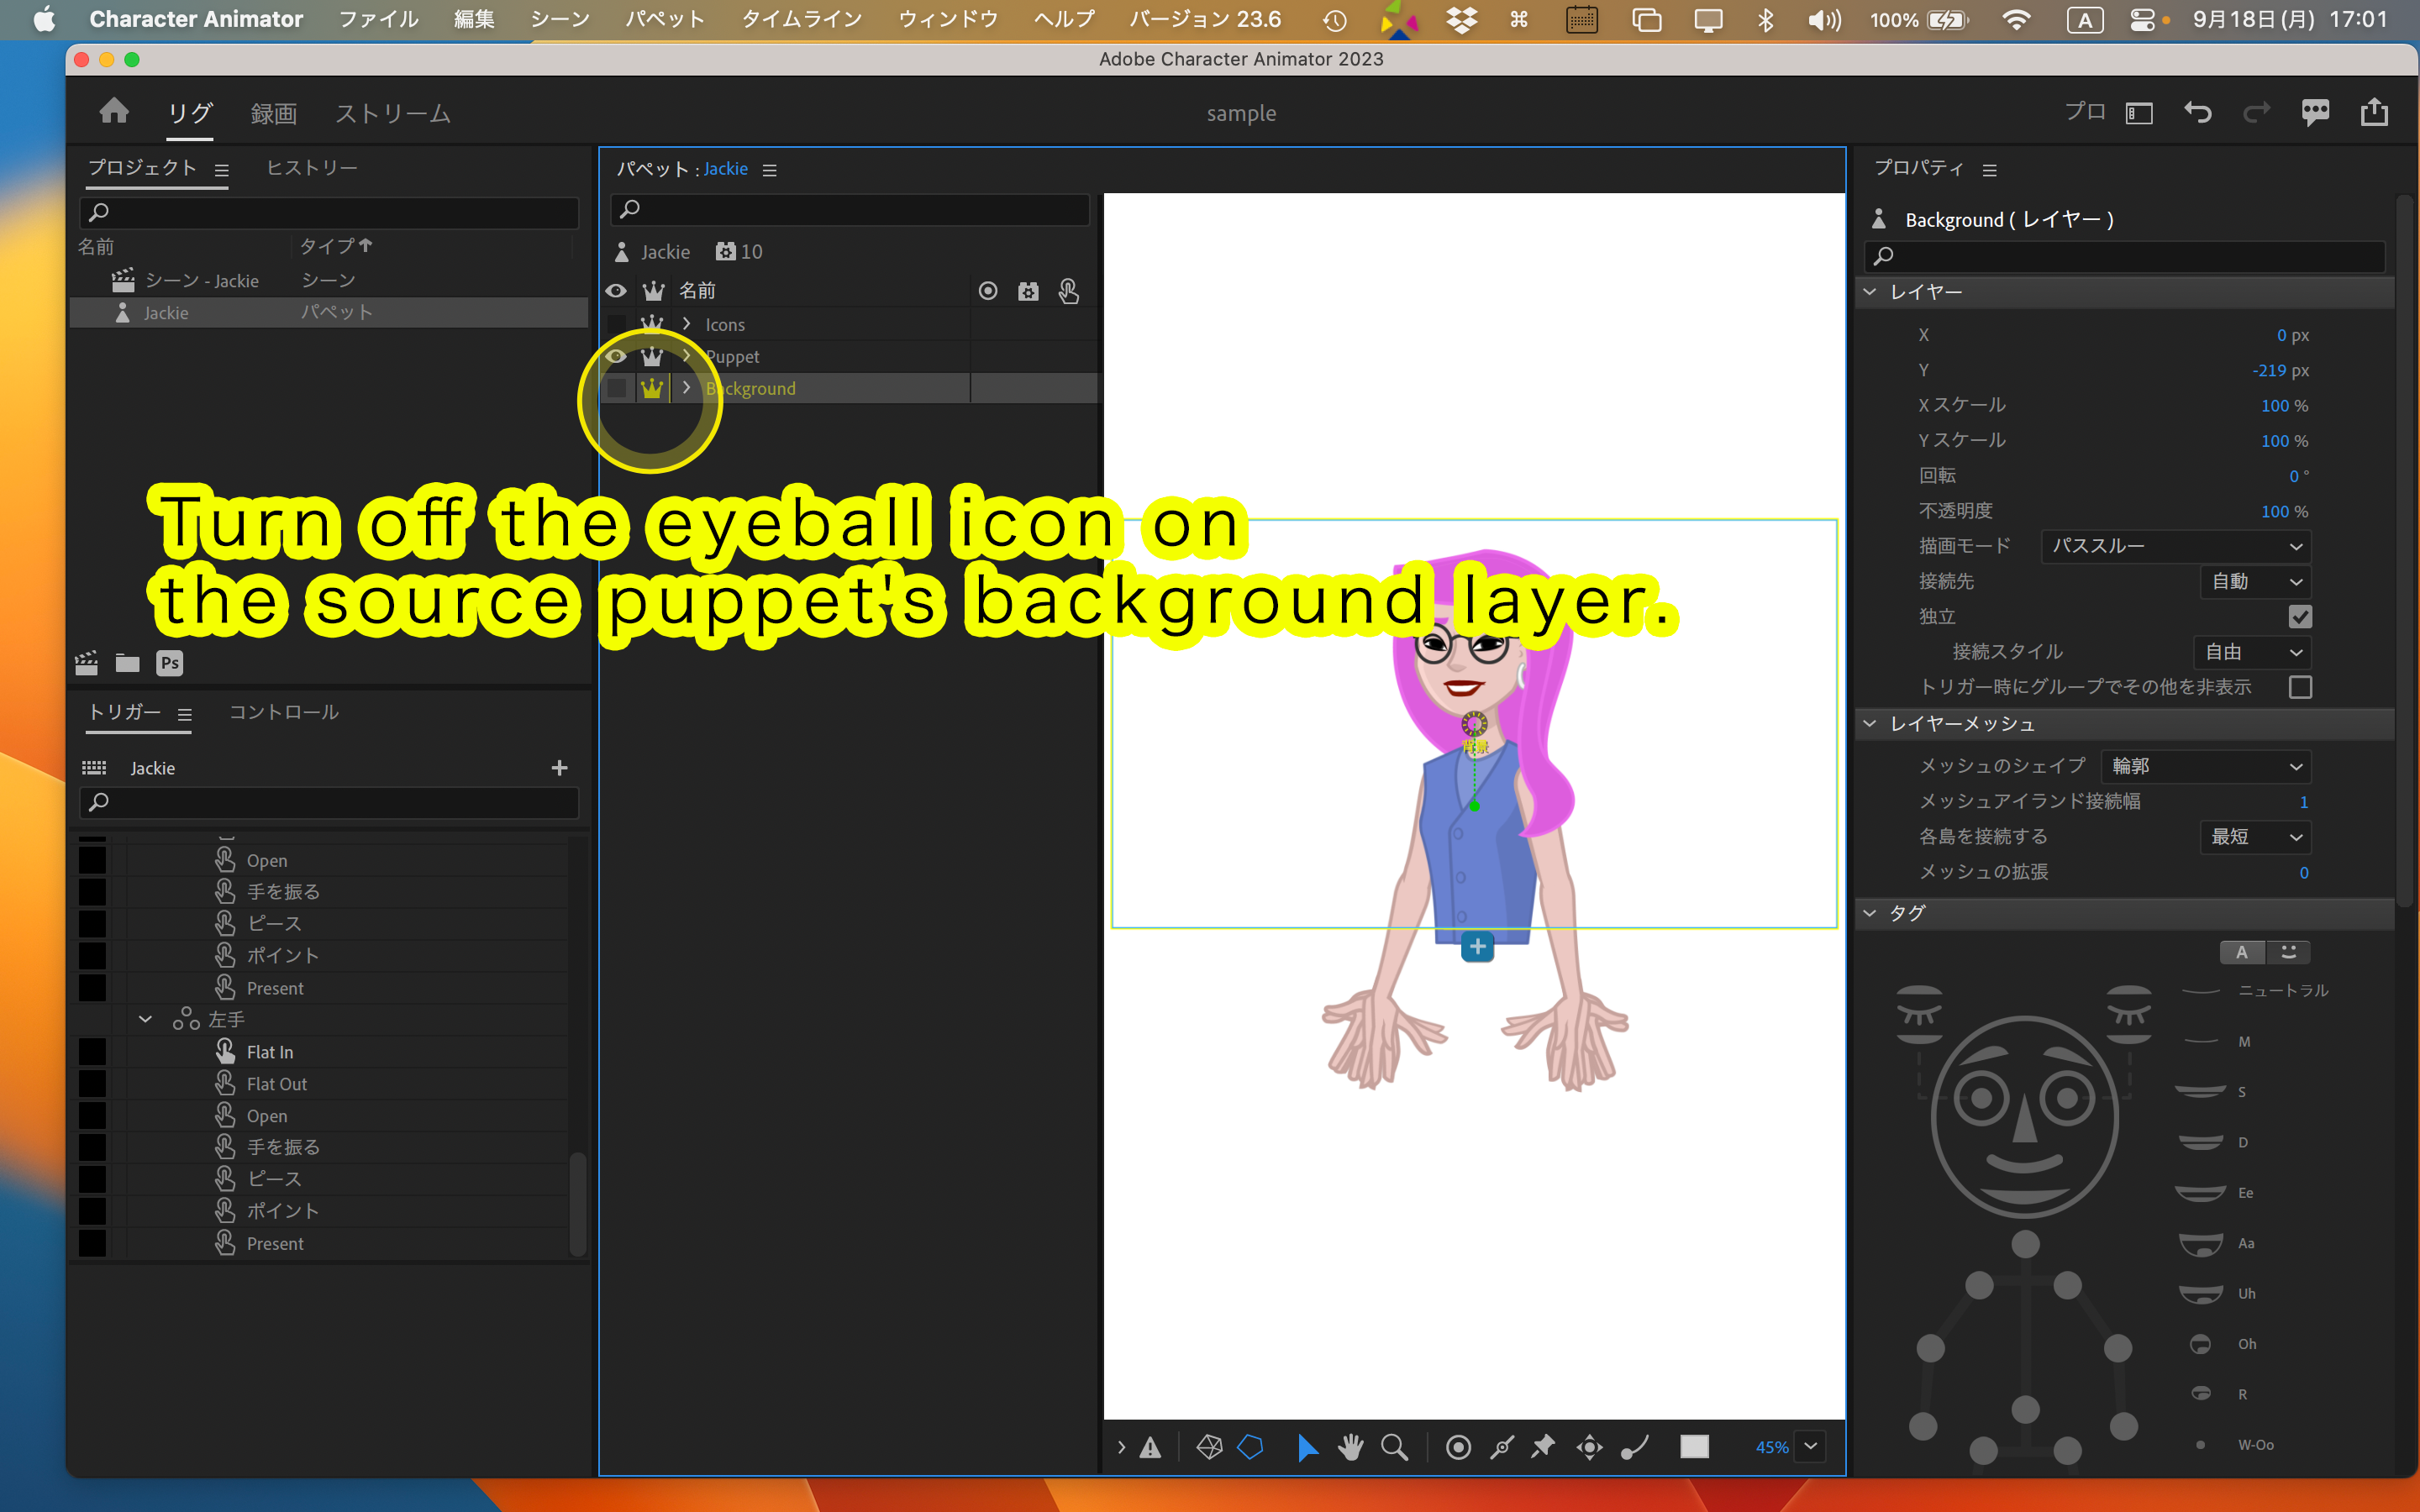Image resolution: width=2420 pixels, height=1512 pixels.
Task: Open the パペット menu in the menu bar
Action: pos(664,19)
